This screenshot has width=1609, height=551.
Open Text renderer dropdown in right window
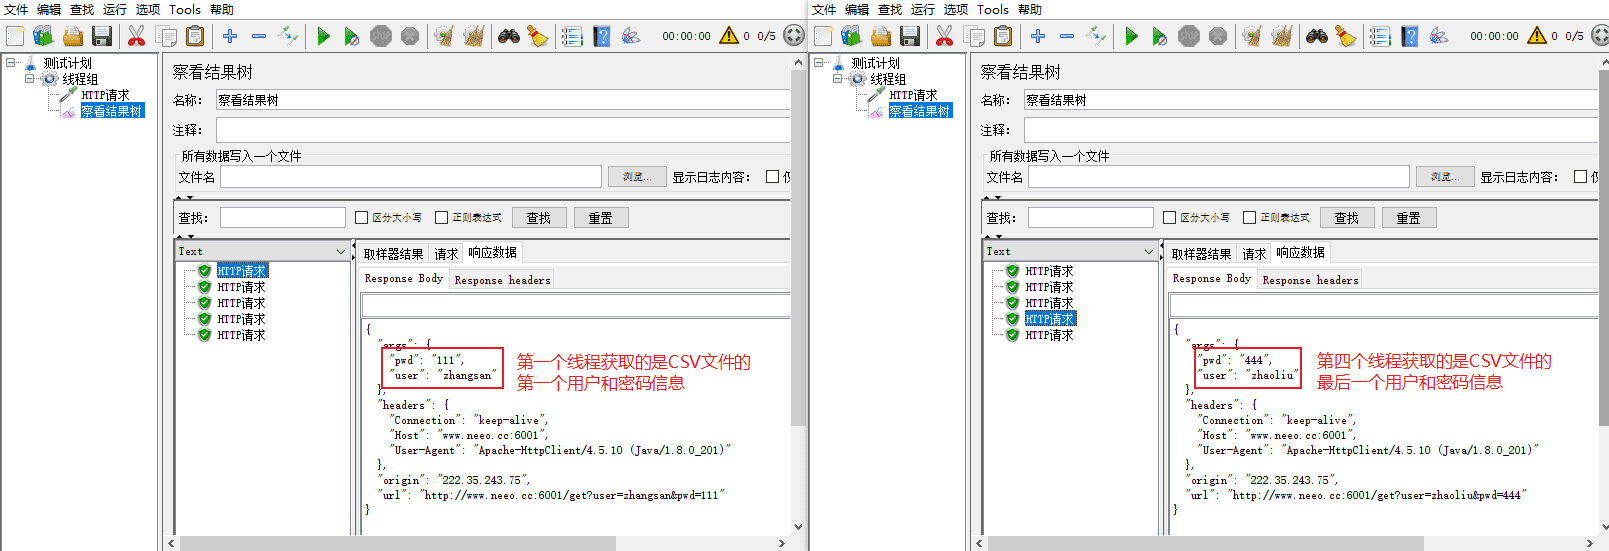tap(1071, 251)
